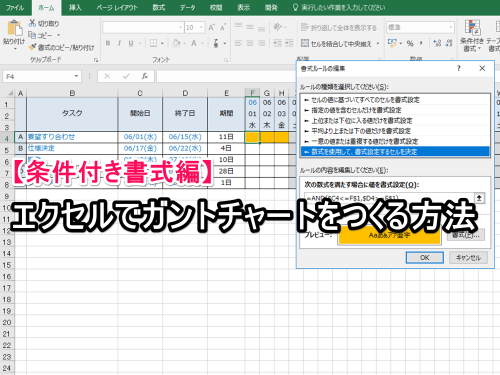
Task: Click the Format (書式) button beside the preview
Action: coord(466,235)
